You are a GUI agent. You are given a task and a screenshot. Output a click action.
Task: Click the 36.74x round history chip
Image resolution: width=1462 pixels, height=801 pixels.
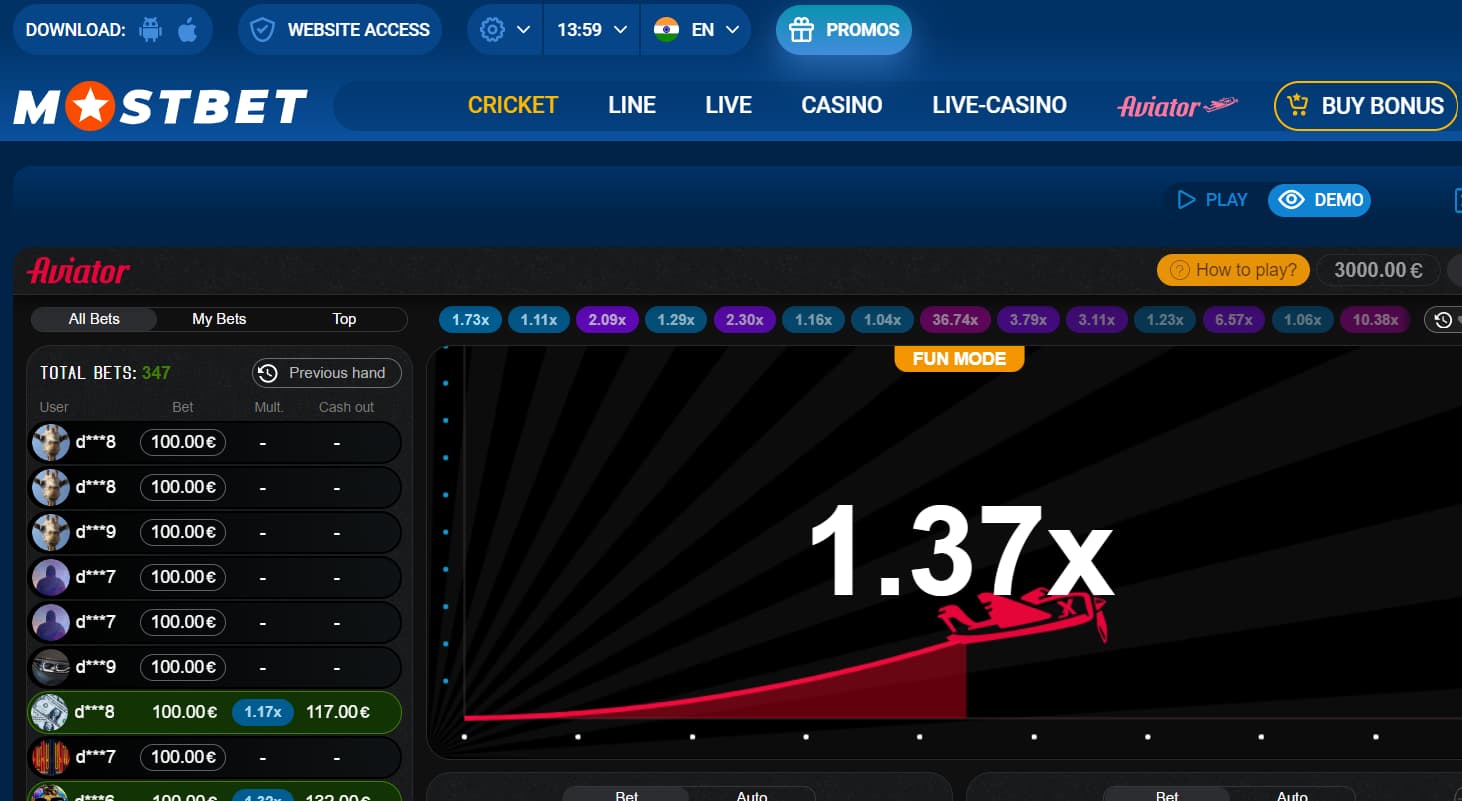[x=955, y=320]
